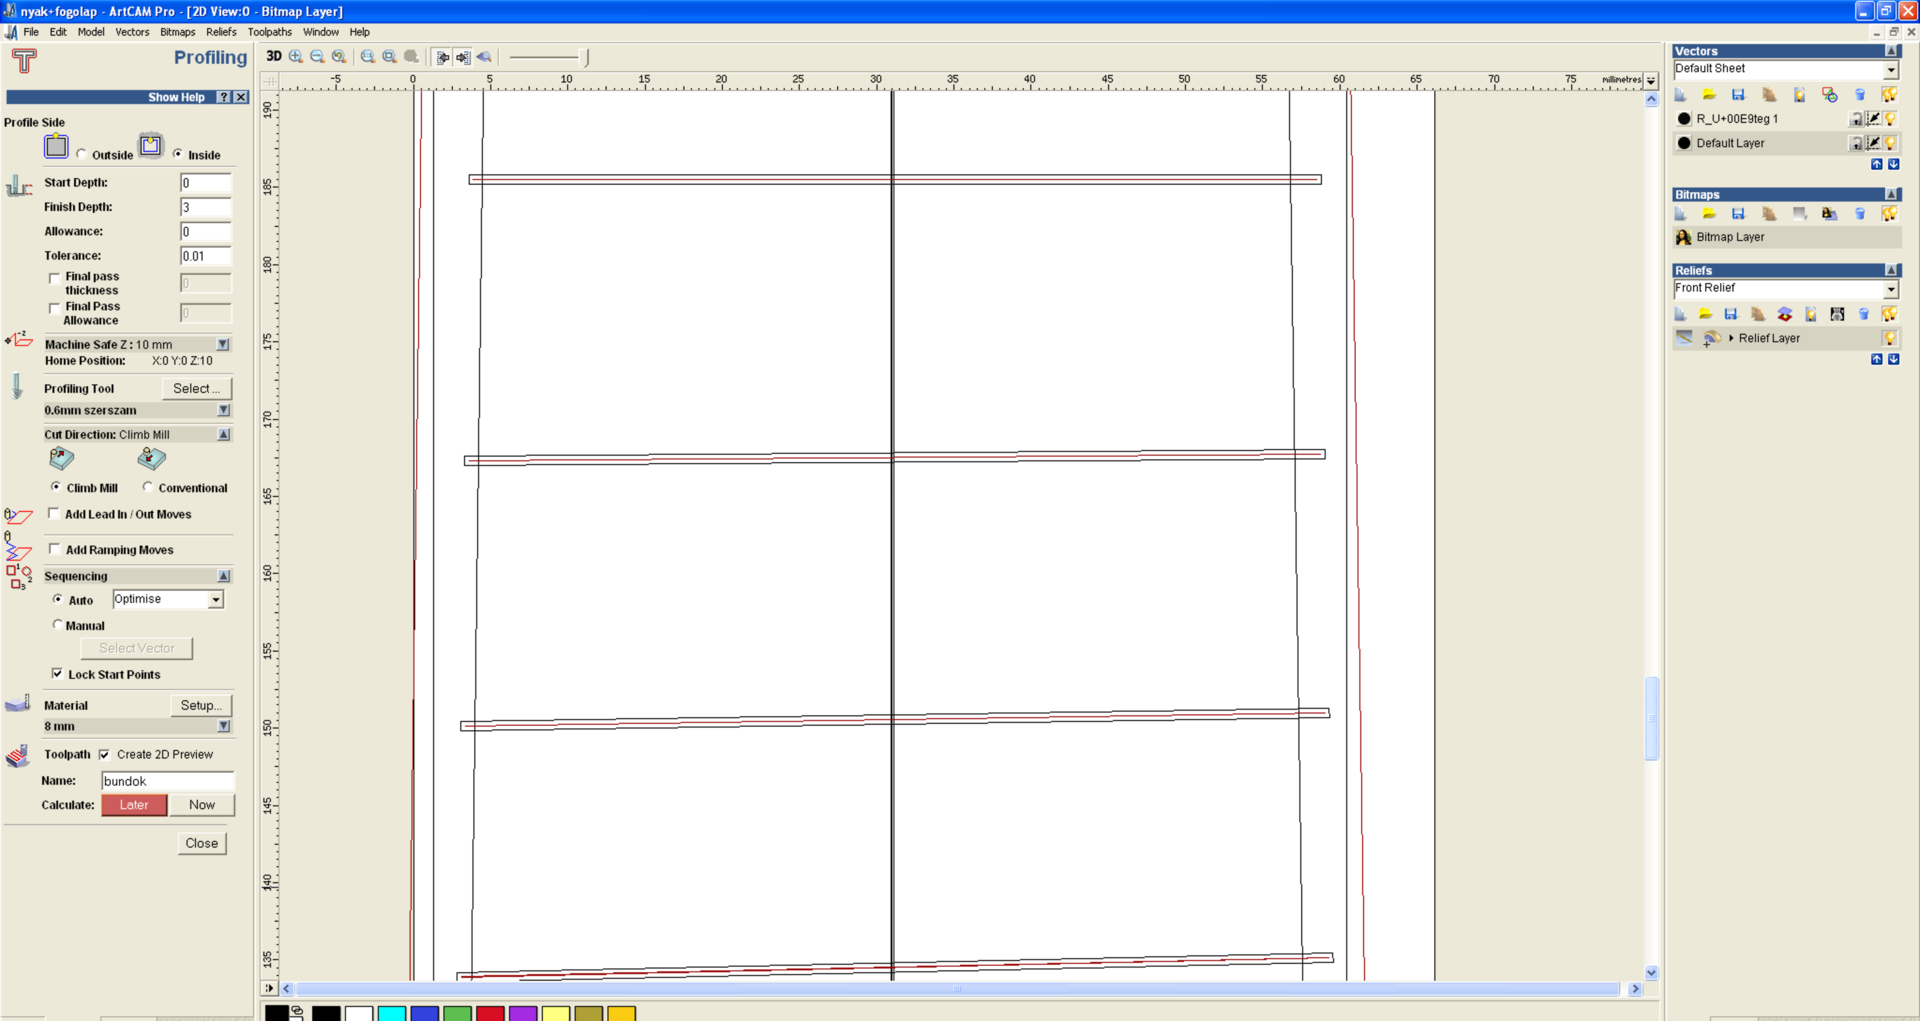Screen dimensions: 1920x1021
Task: Select the Outside profile side option
Action: pos(82,155)
